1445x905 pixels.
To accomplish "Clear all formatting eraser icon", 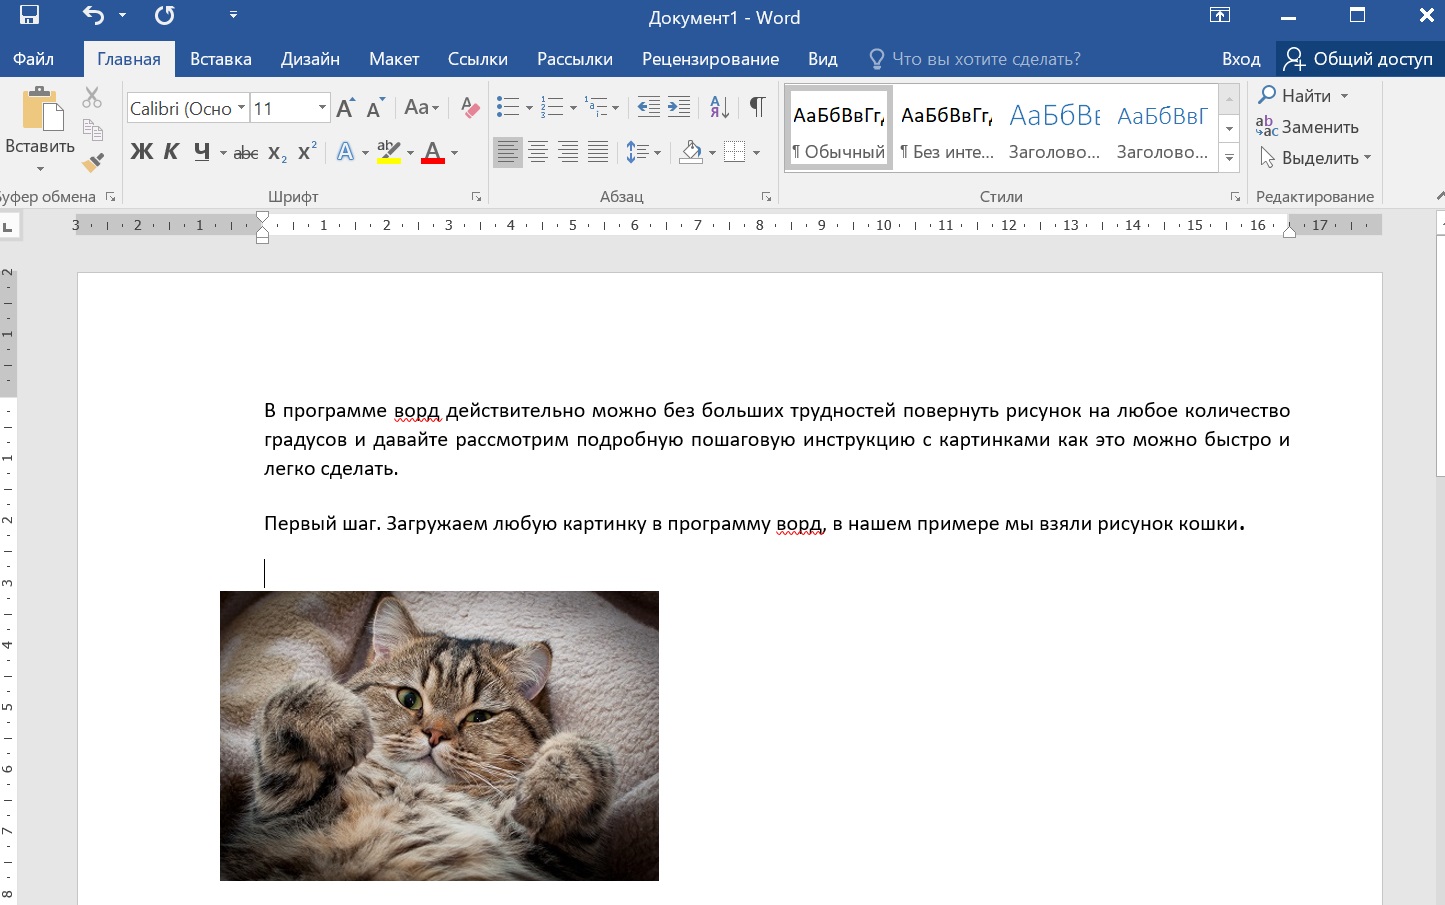I will (470, 108).
